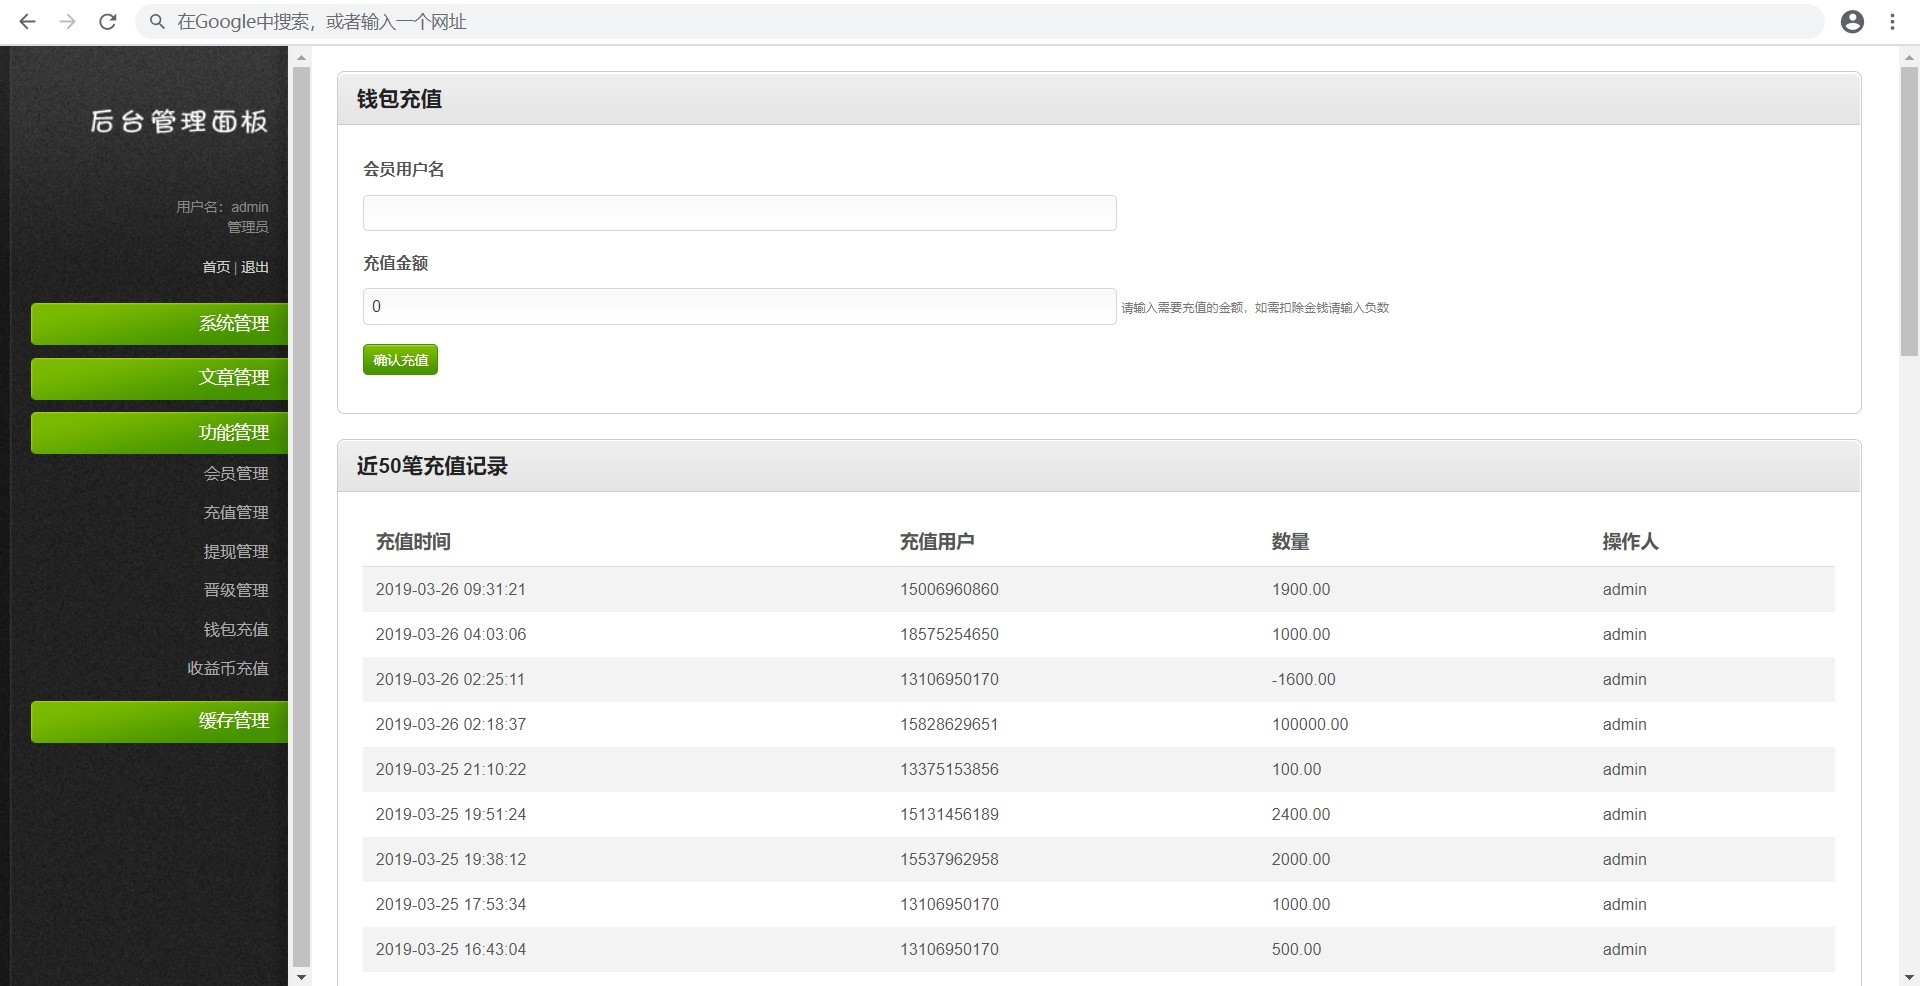Select user 15131456189 cell
This screenshot has height=986, width=1920.
tap(949, 815)
